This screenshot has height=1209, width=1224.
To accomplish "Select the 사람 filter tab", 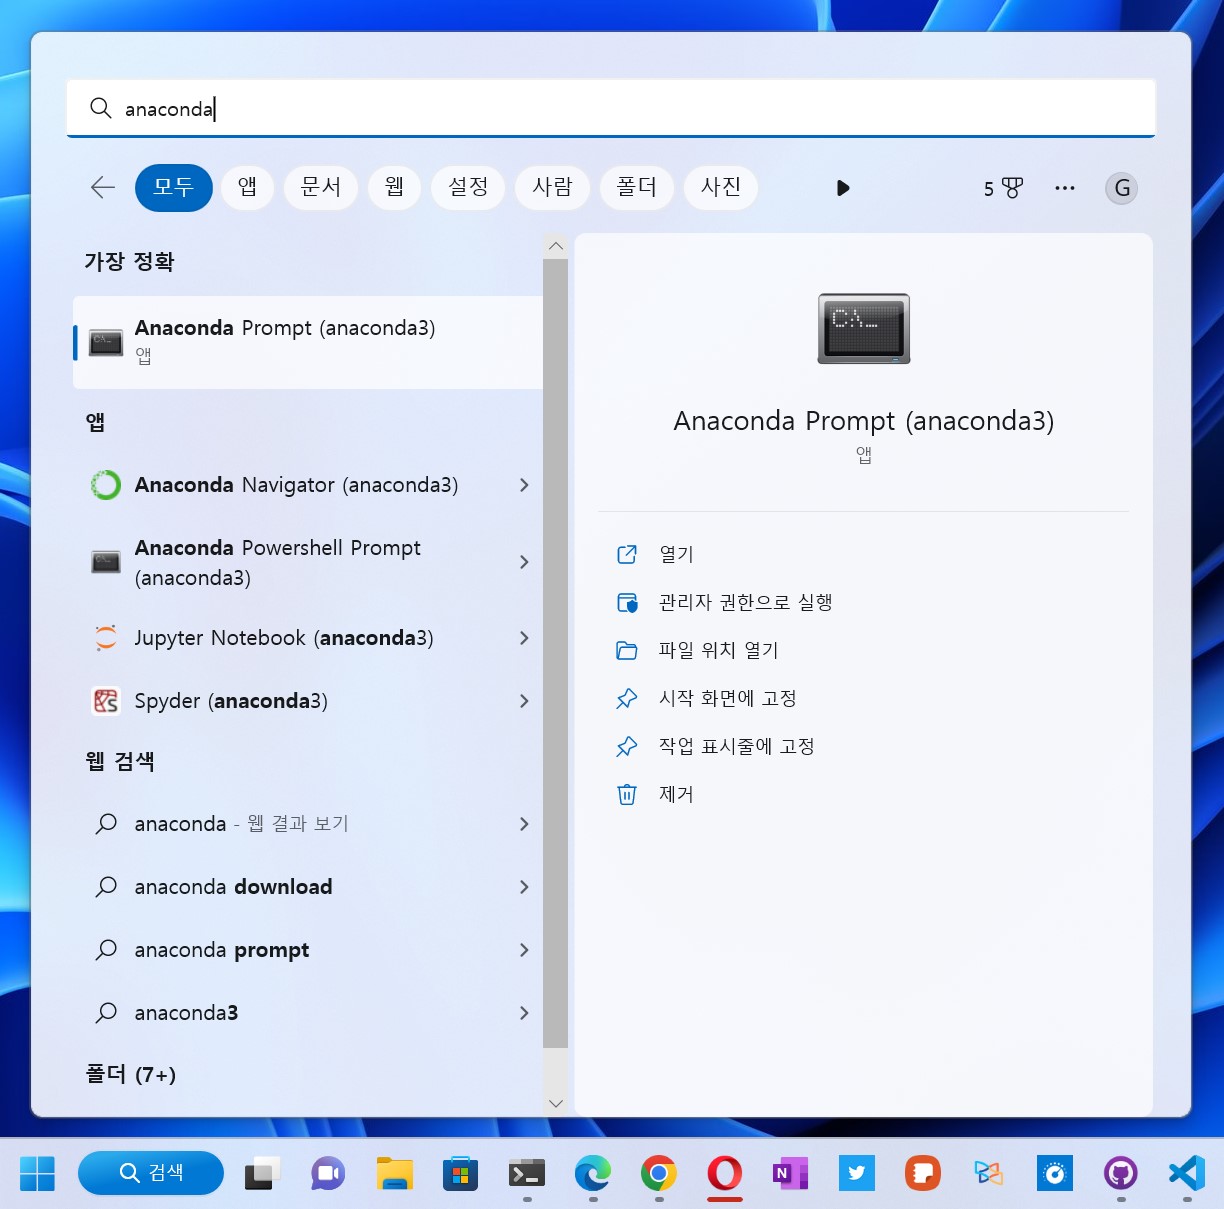I will click(x=552, y=188).
